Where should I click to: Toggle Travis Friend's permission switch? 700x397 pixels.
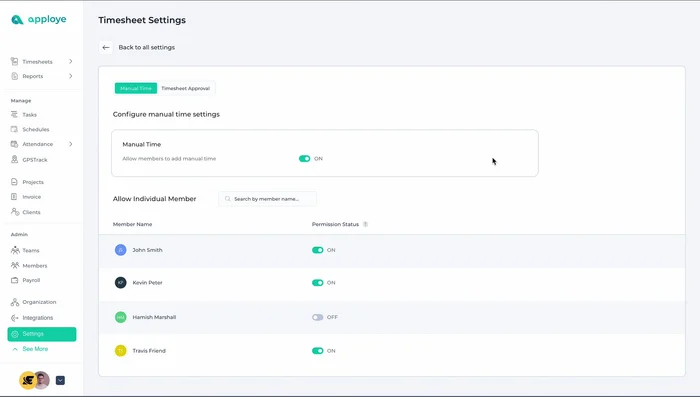317,351
